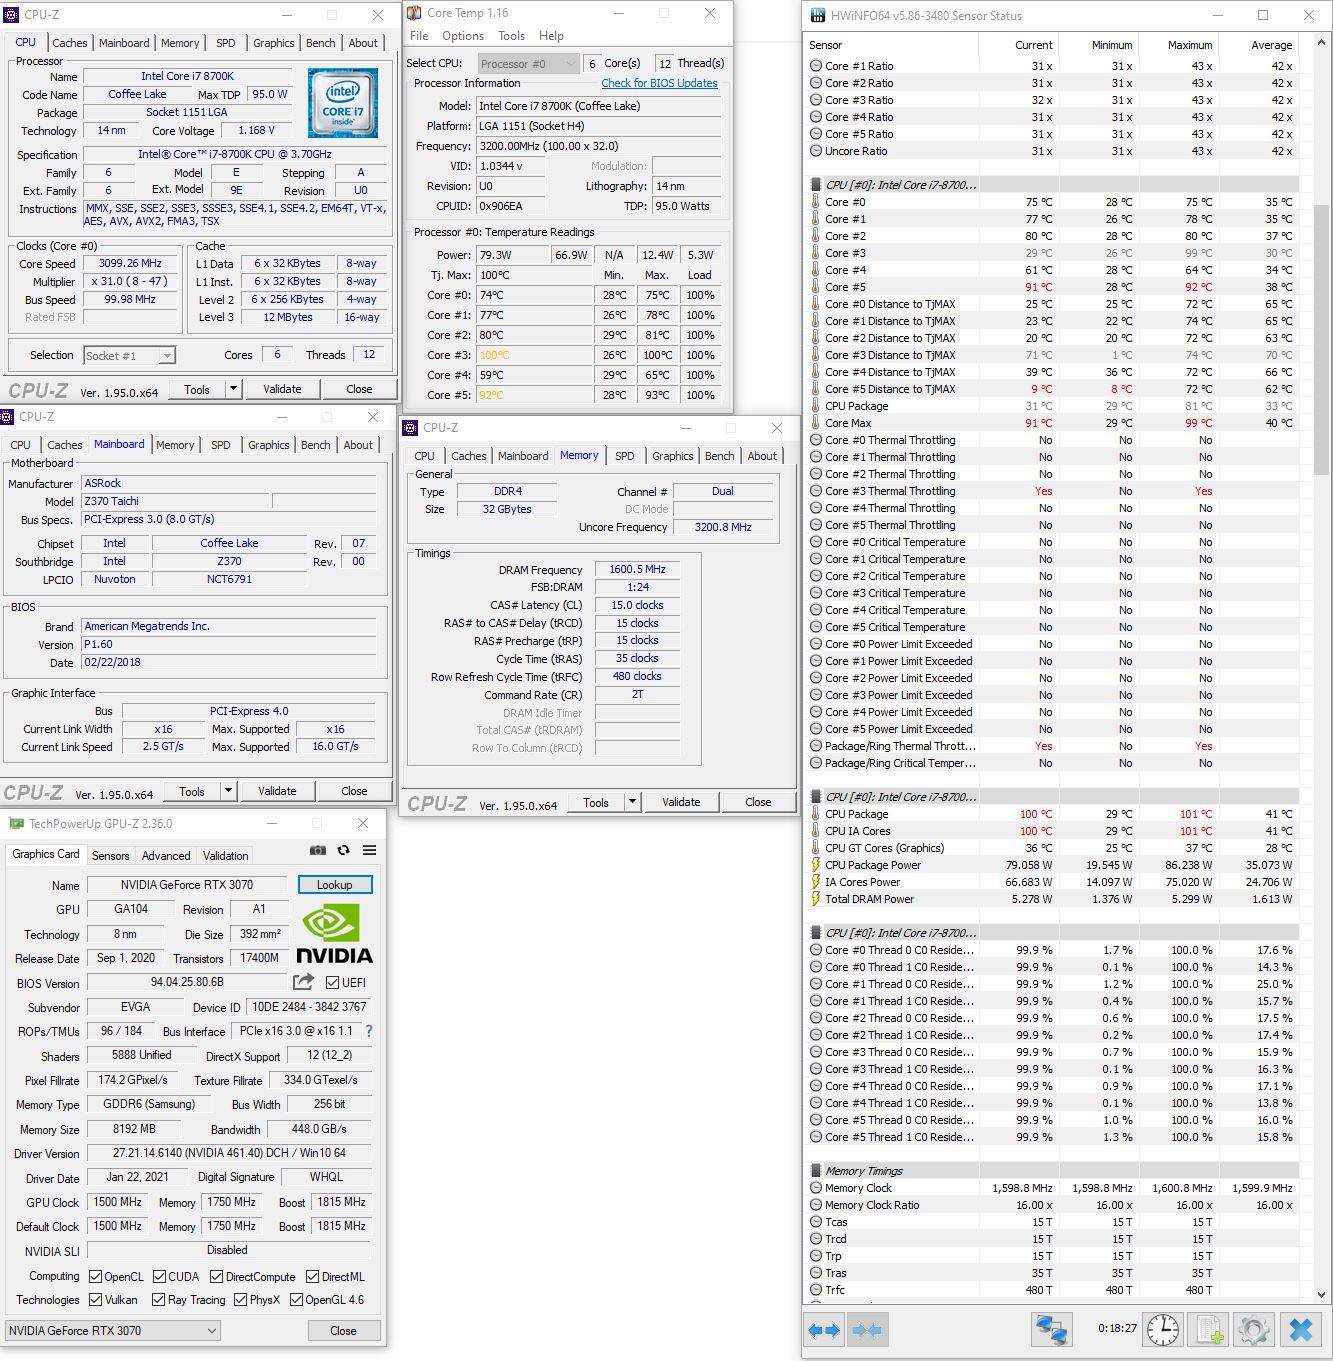The height and width of the screenshot is (1361, 1333).
Task: Open Caches tab in top CPU-Z window
Action: [69, 43]
